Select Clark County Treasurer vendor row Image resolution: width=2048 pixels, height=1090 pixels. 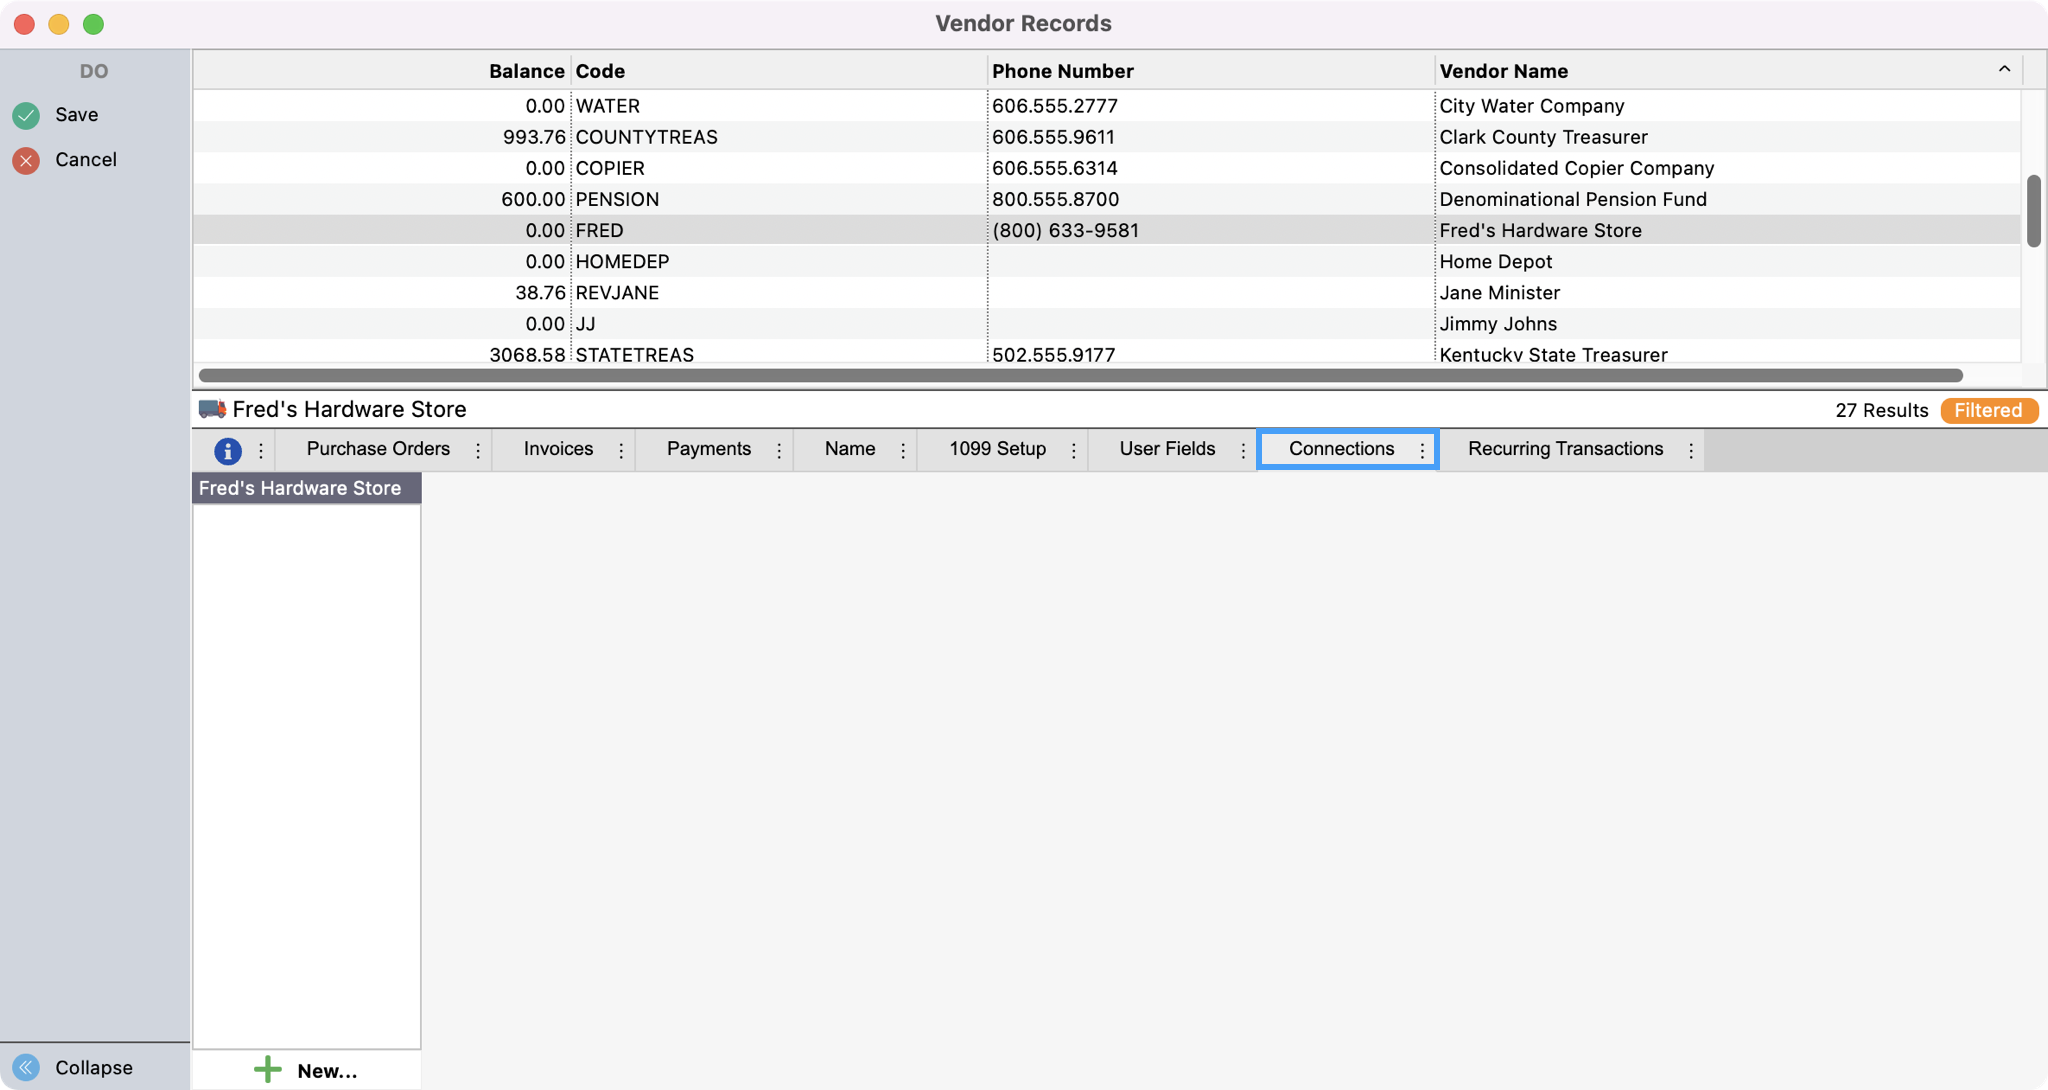(1543, 137)
